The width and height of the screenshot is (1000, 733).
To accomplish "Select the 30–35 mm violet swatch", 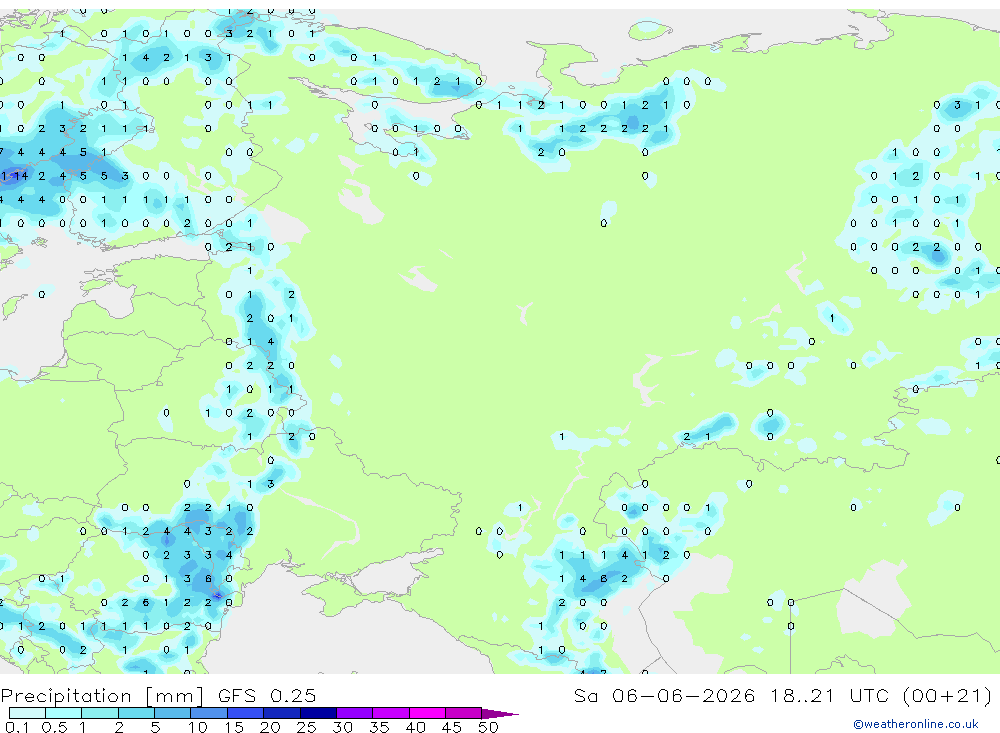I will pyautogui.click(x=355, y=713).
